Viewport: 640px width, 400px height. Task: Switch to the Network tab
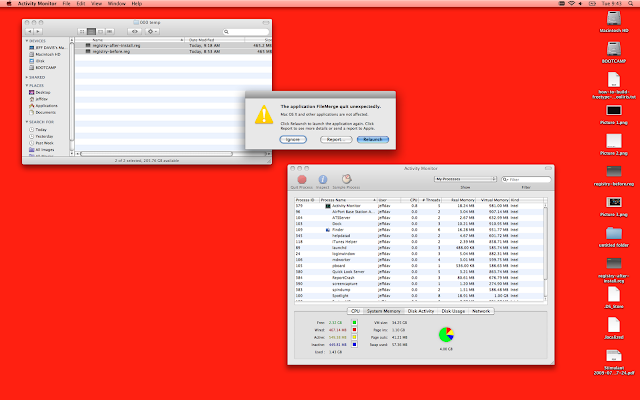coord(481,311)
